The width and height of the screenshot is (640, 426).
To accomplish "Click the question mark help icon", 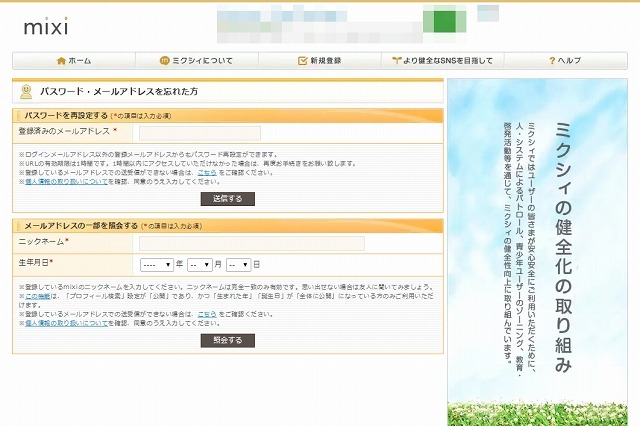I will click(x=552, y=61).
